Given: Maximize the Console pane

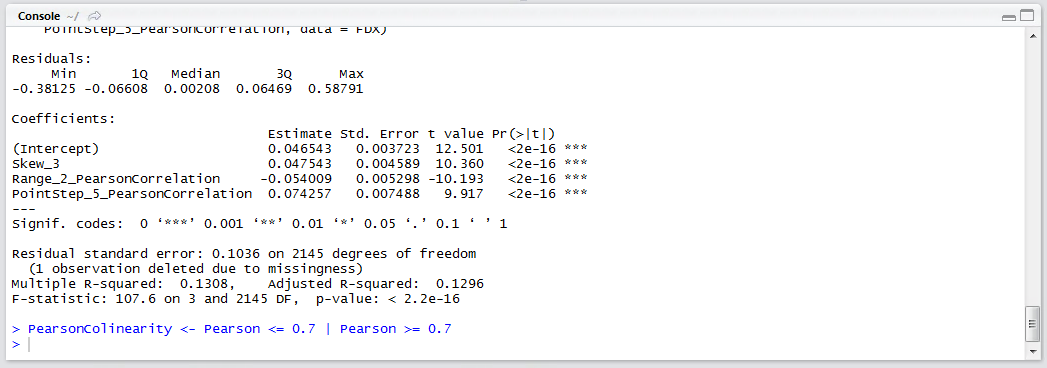Looking at the screenshot, I should (x=1026, y=16).
